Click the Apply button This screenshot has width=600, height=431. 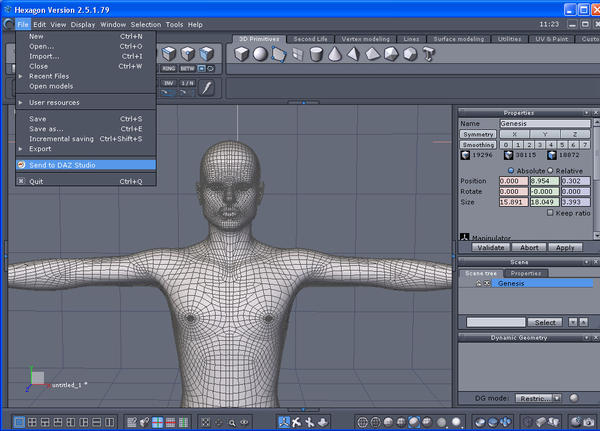(563, 246)
